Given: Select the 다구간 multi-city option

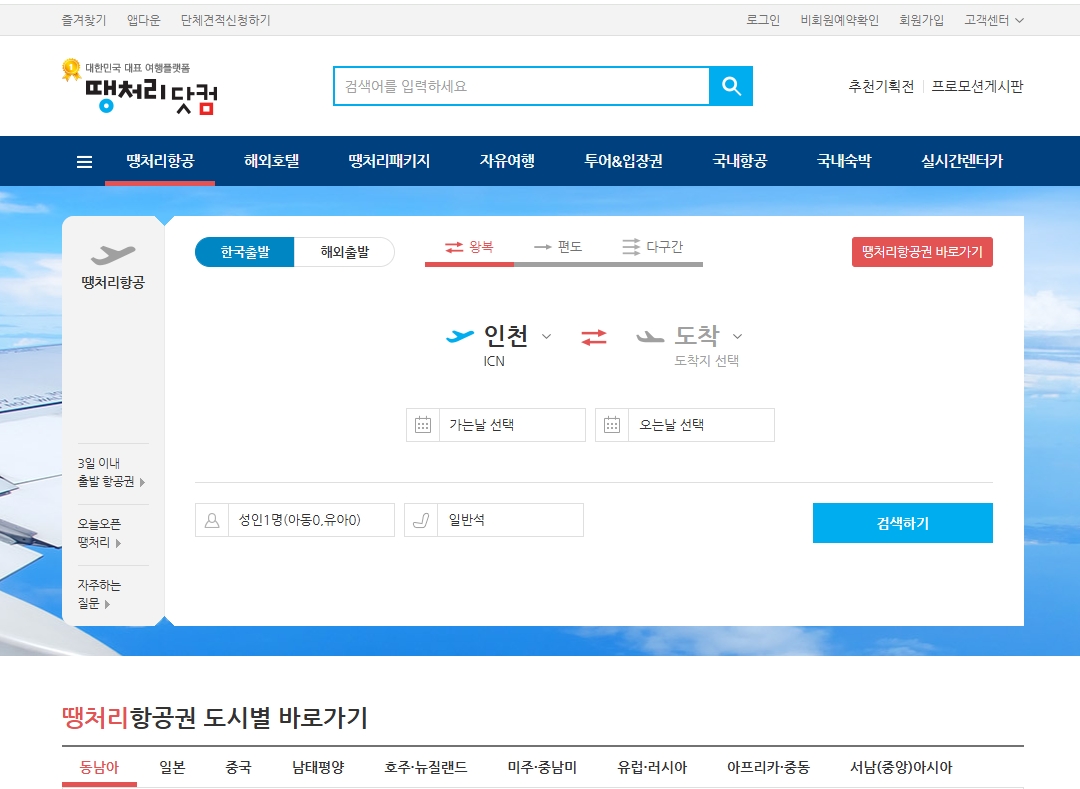Looking at the screenshot, I should point(652,247).
